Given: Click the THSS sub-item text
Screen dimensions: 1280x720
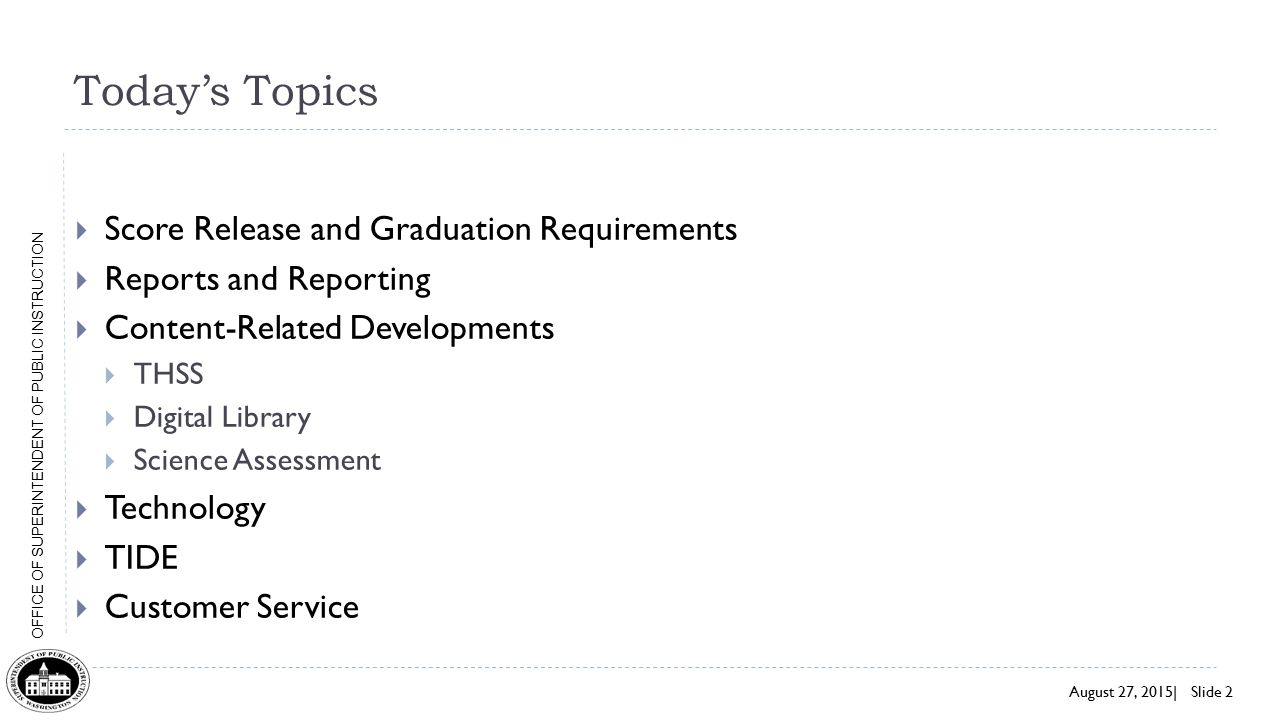Looking at the screenshot, I should point(169,375).
